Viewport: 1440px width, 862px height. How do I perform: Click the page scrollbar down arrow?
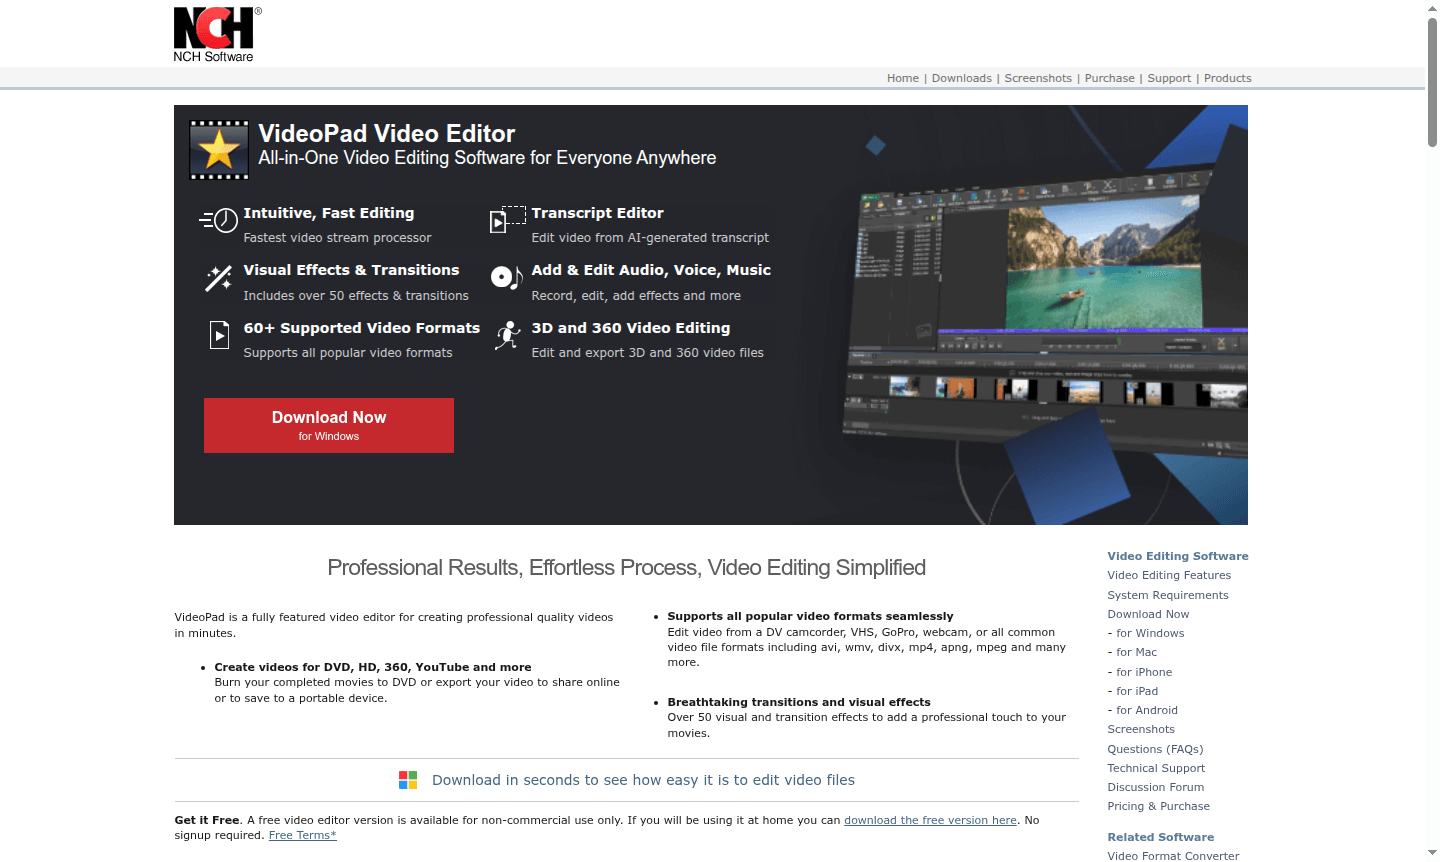pyautogui.click(x=1432, y=854)
